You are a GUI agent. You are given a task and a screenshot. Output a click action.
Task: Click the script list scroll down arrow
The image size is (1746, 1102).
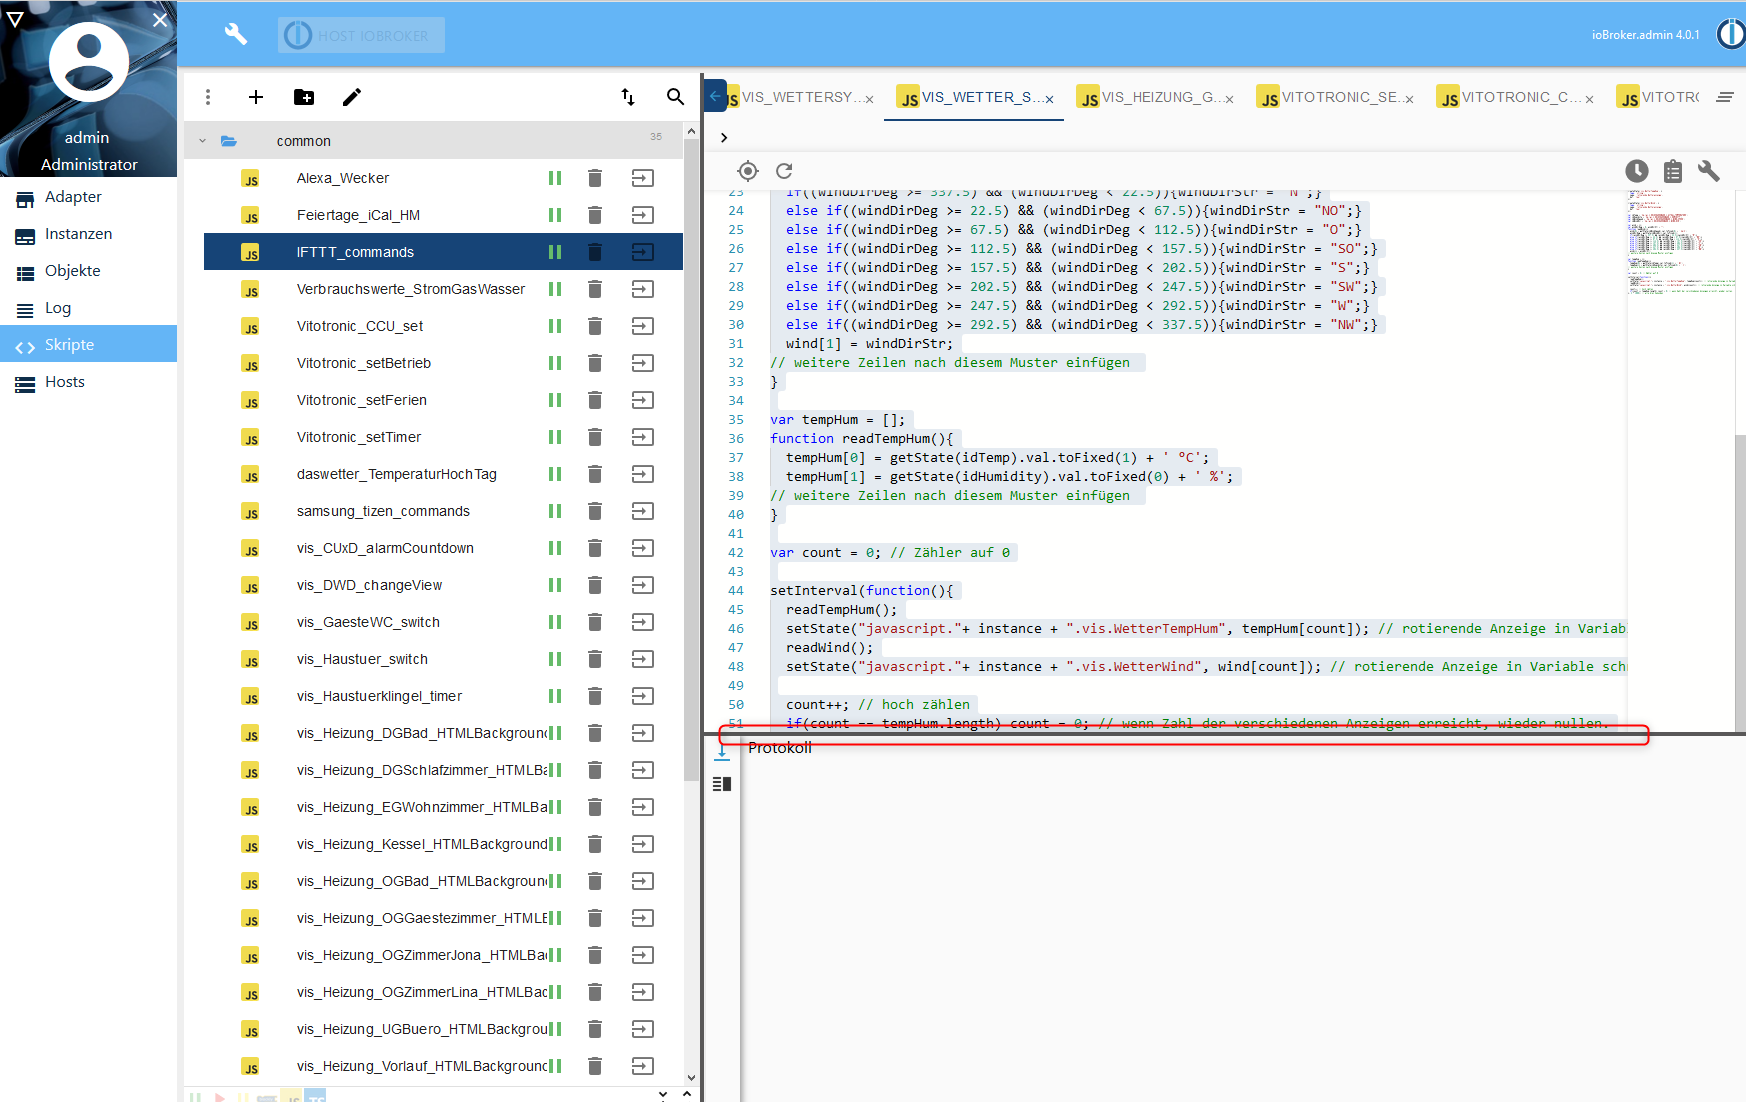pos(691,1078)
